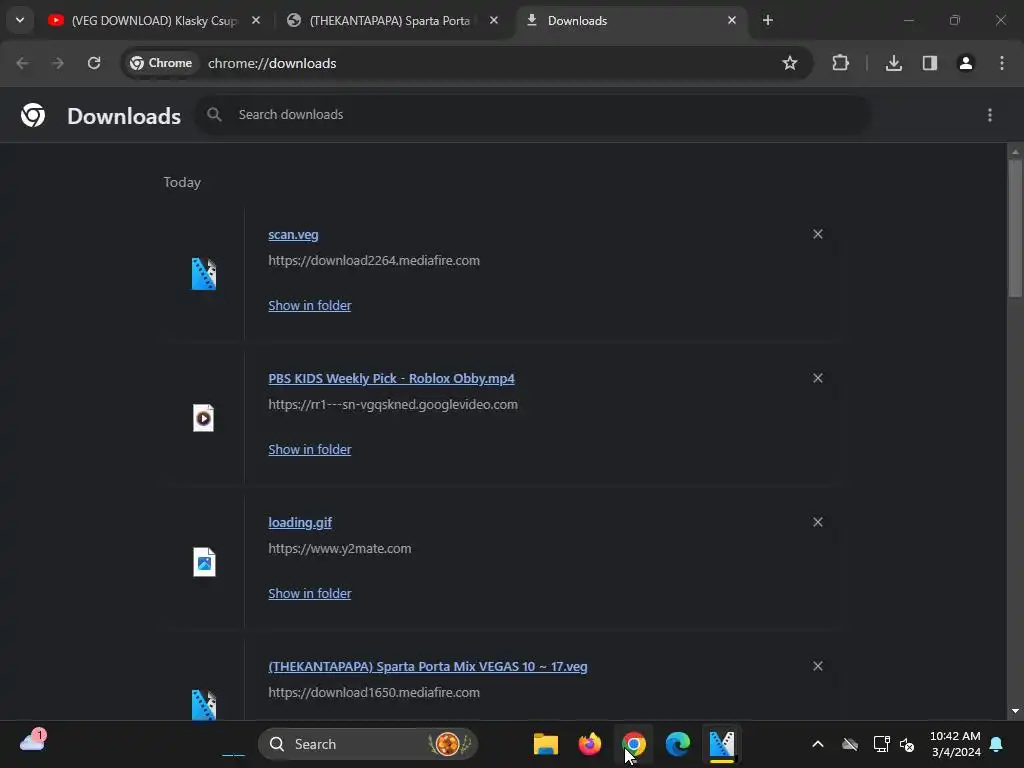The image size is (1024, 768).
Task: Launch Firefox from the taskbar
Action: (590, 744)
